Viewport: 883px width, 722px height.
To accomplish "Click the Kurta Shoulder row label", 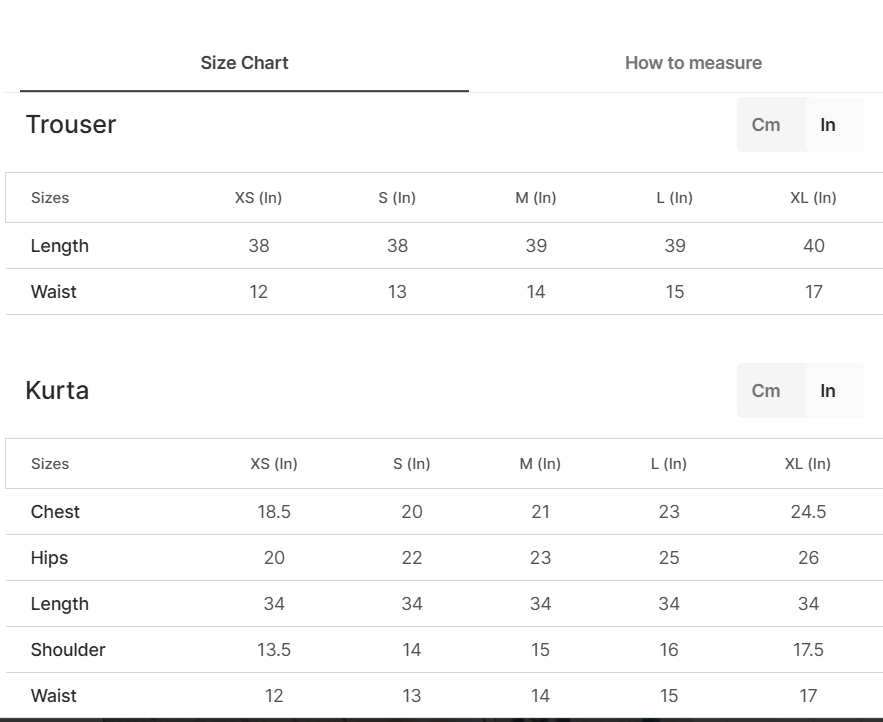I will pos(68,650).
